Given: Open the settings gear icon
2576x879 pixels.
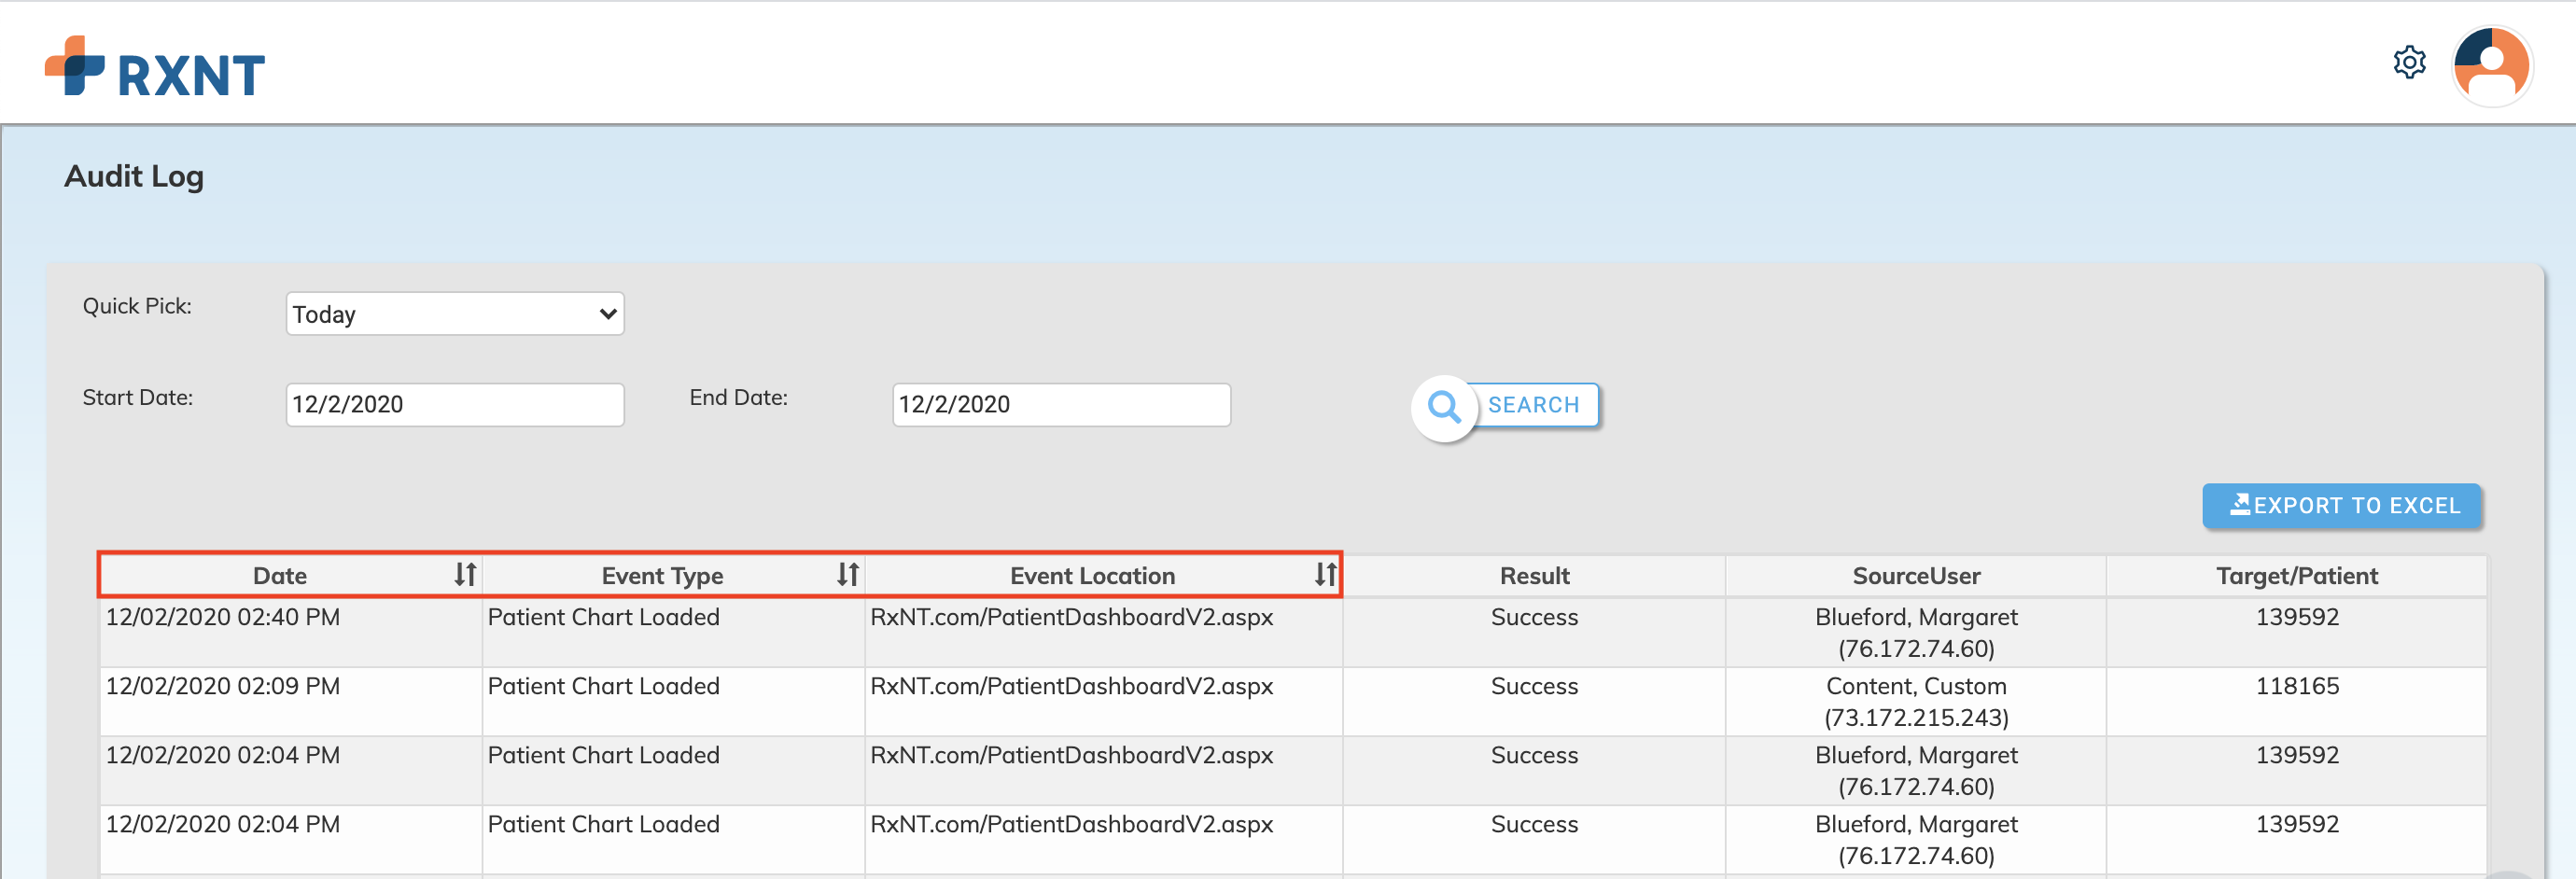Looking at the screenshot, I should coord(2409,62).
